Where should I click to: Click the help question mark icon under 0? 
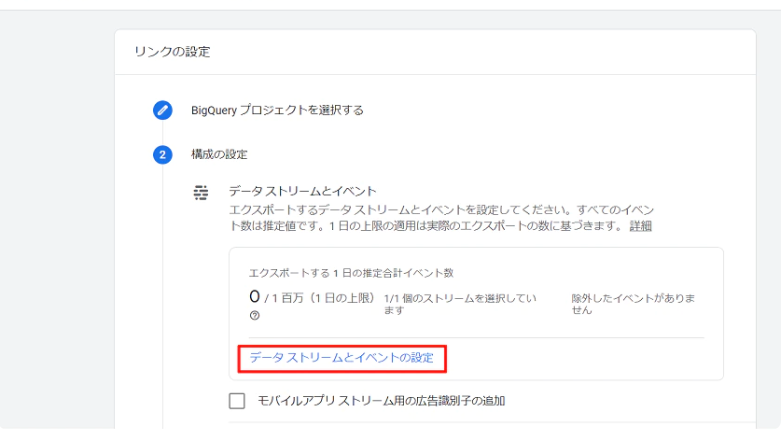[255, 315]
